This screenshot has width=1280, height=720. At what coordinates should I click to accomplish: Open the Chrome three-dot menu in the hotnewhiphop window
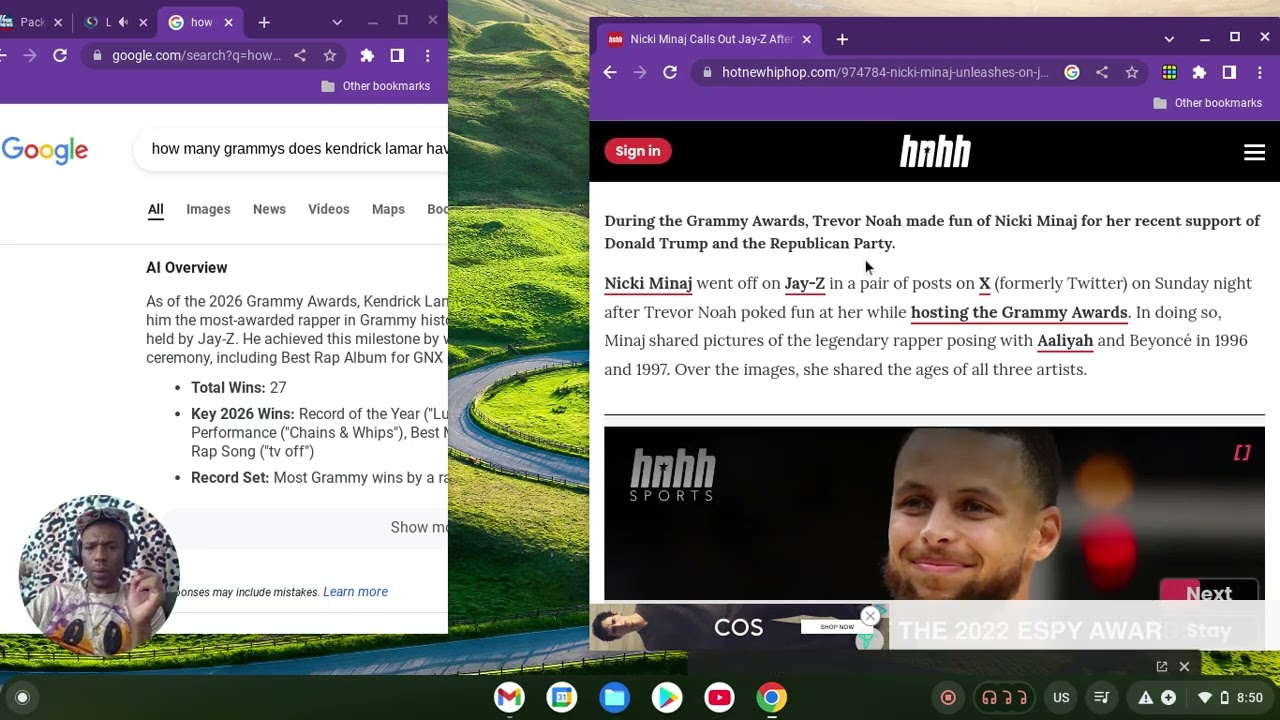[x=1259, y=72]
